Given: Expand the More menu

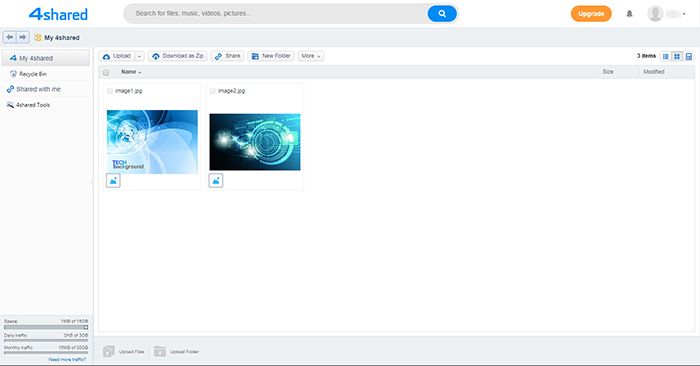Looking at the screenshot, I should [311, 56].
